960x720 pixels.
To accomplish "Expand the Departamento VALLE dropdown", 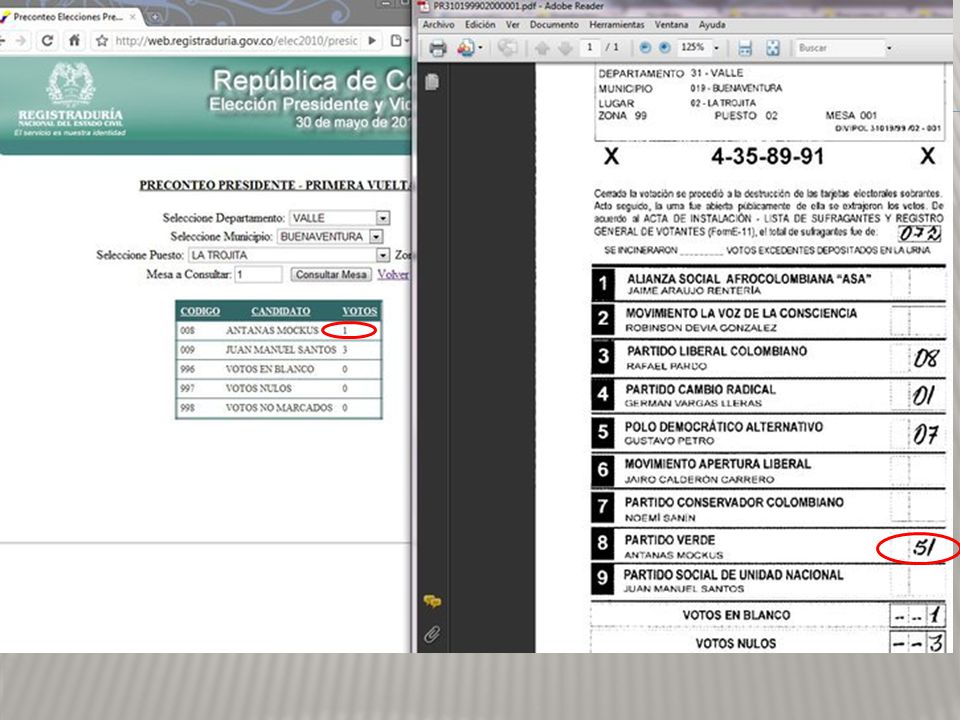I will point(383,218).
